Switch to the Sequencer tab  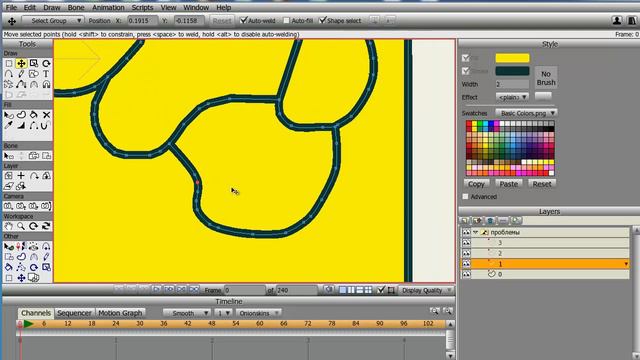[x=74, y=313]
